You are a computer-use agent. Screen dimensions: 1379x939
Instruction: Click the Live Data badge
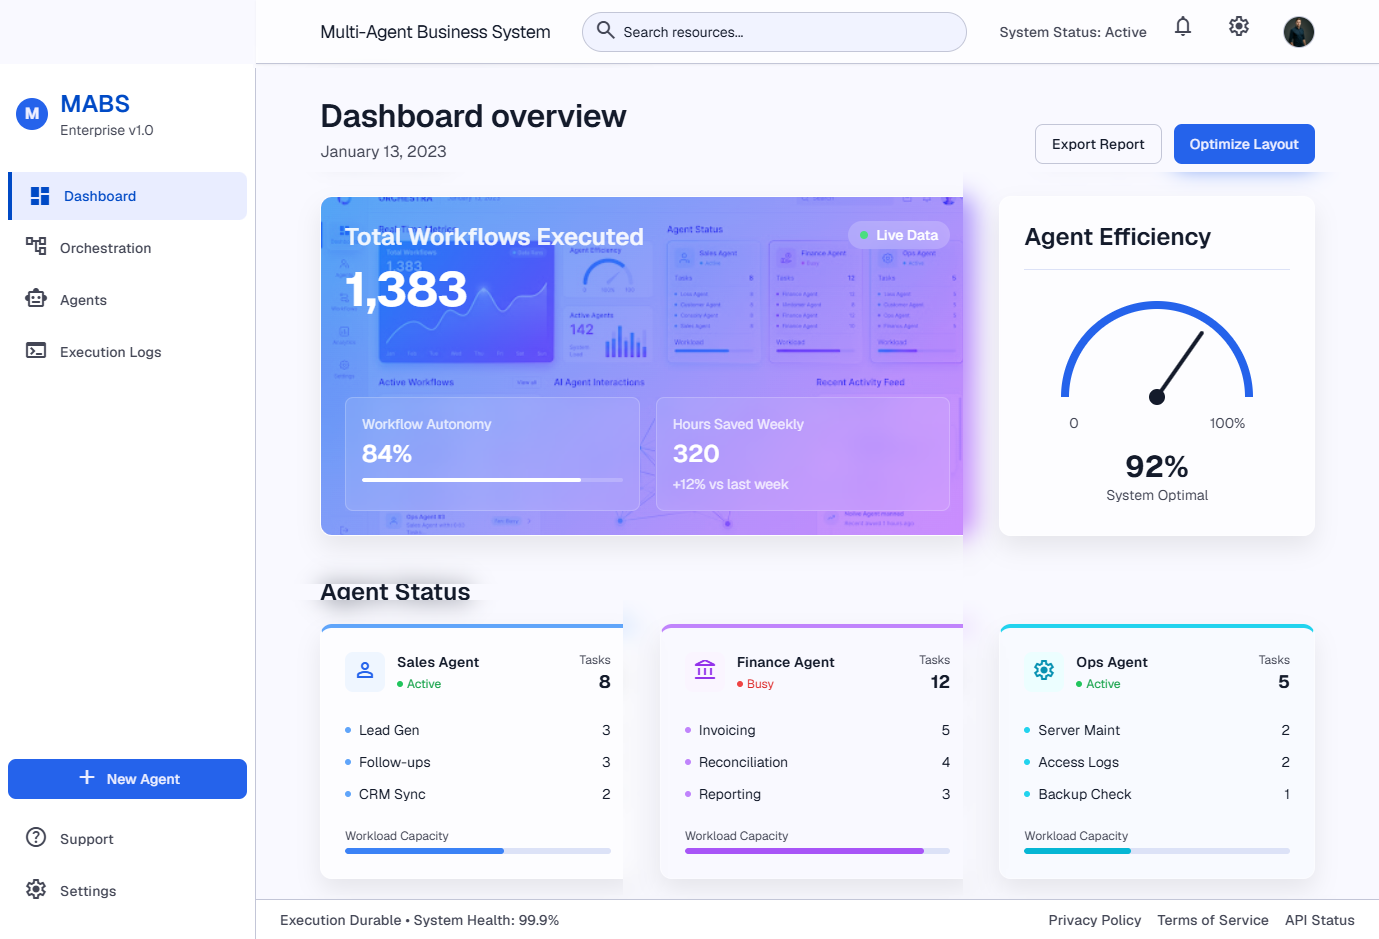point(898,235)
